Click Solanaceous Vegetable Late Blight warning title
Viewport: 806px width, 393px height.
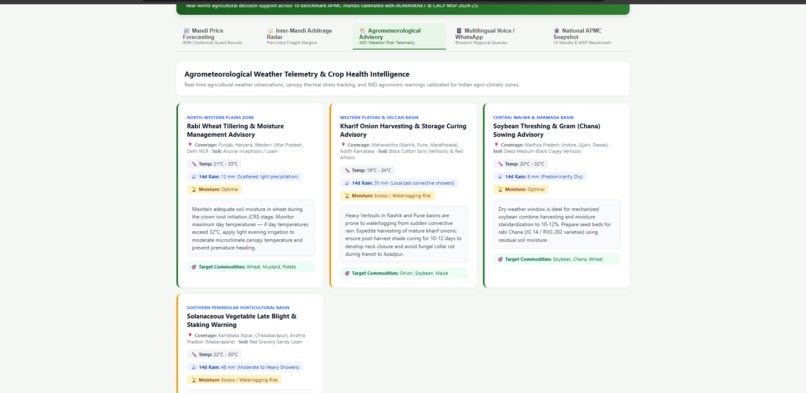pyautogui.click(x=242, y=321)
